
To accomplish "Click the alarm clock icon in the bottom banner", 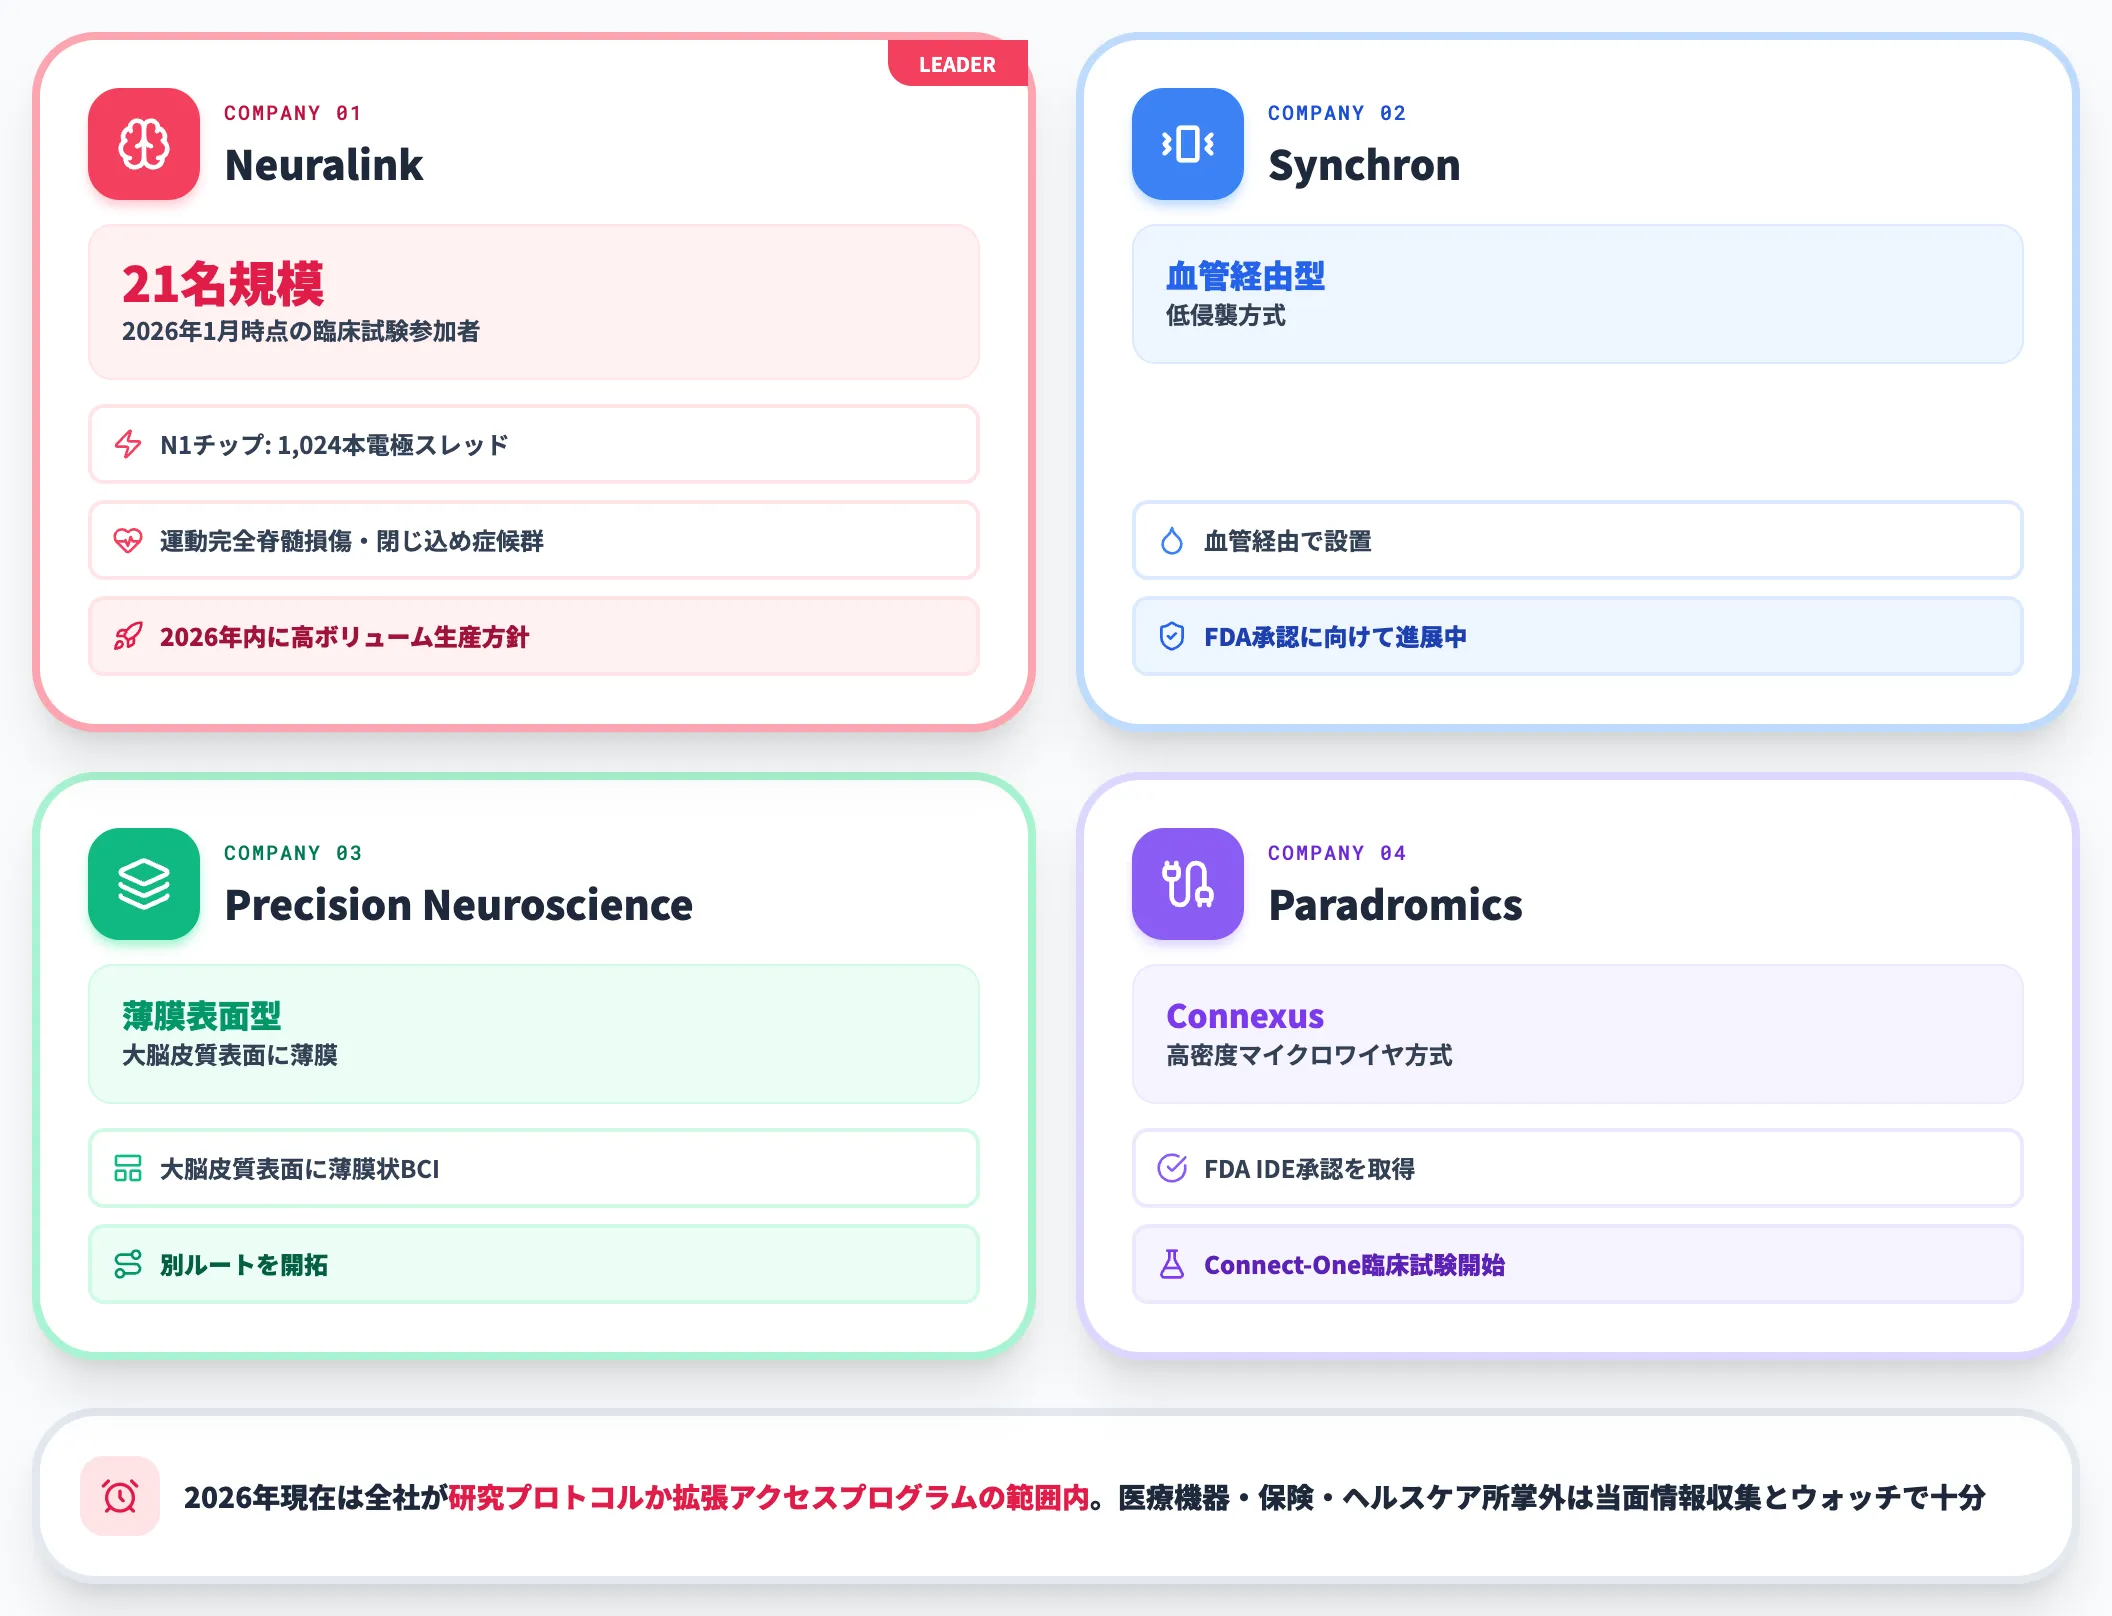I will (x=120, y=1496).
